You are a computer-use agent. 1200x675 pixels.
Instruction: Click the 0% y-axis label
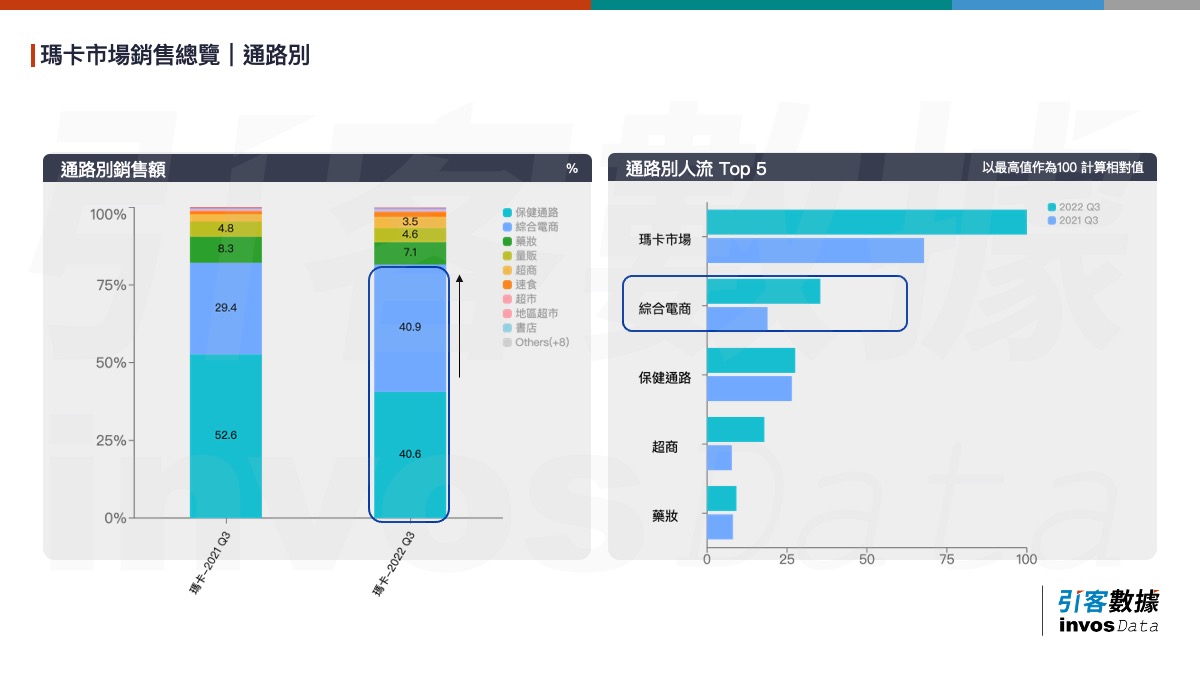click(115, 518)
